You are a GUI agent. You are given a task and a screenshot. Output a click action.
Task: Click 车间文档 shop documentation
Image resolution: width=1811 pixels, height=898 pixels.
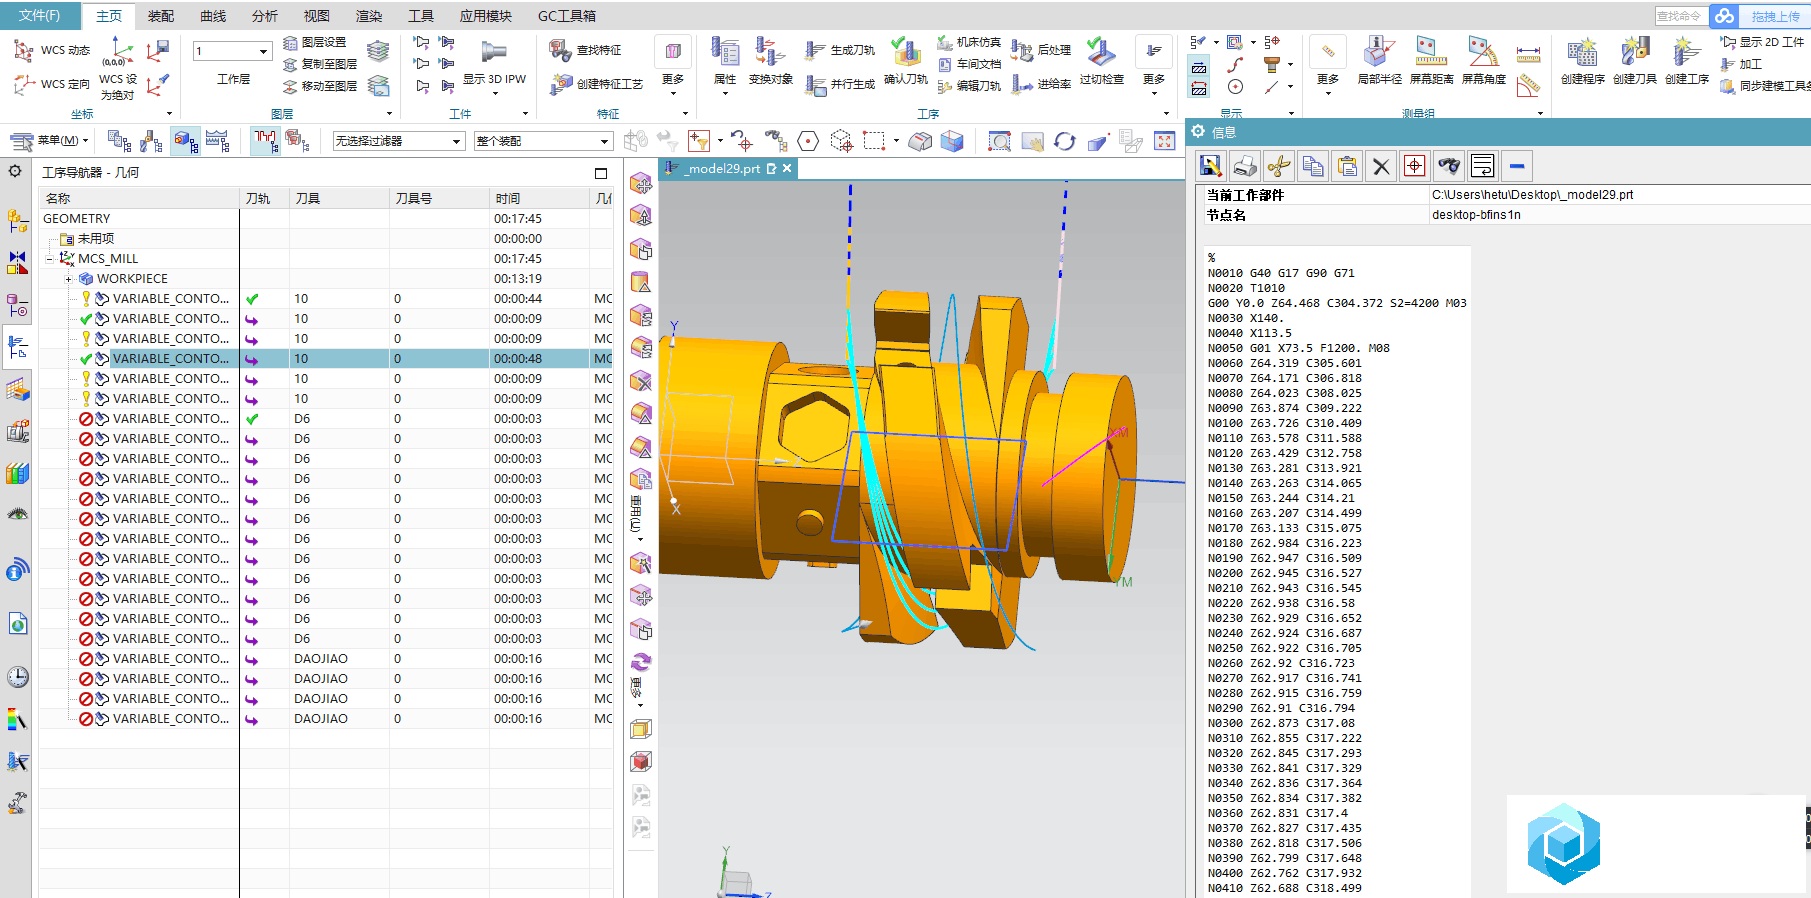point(968,64)
